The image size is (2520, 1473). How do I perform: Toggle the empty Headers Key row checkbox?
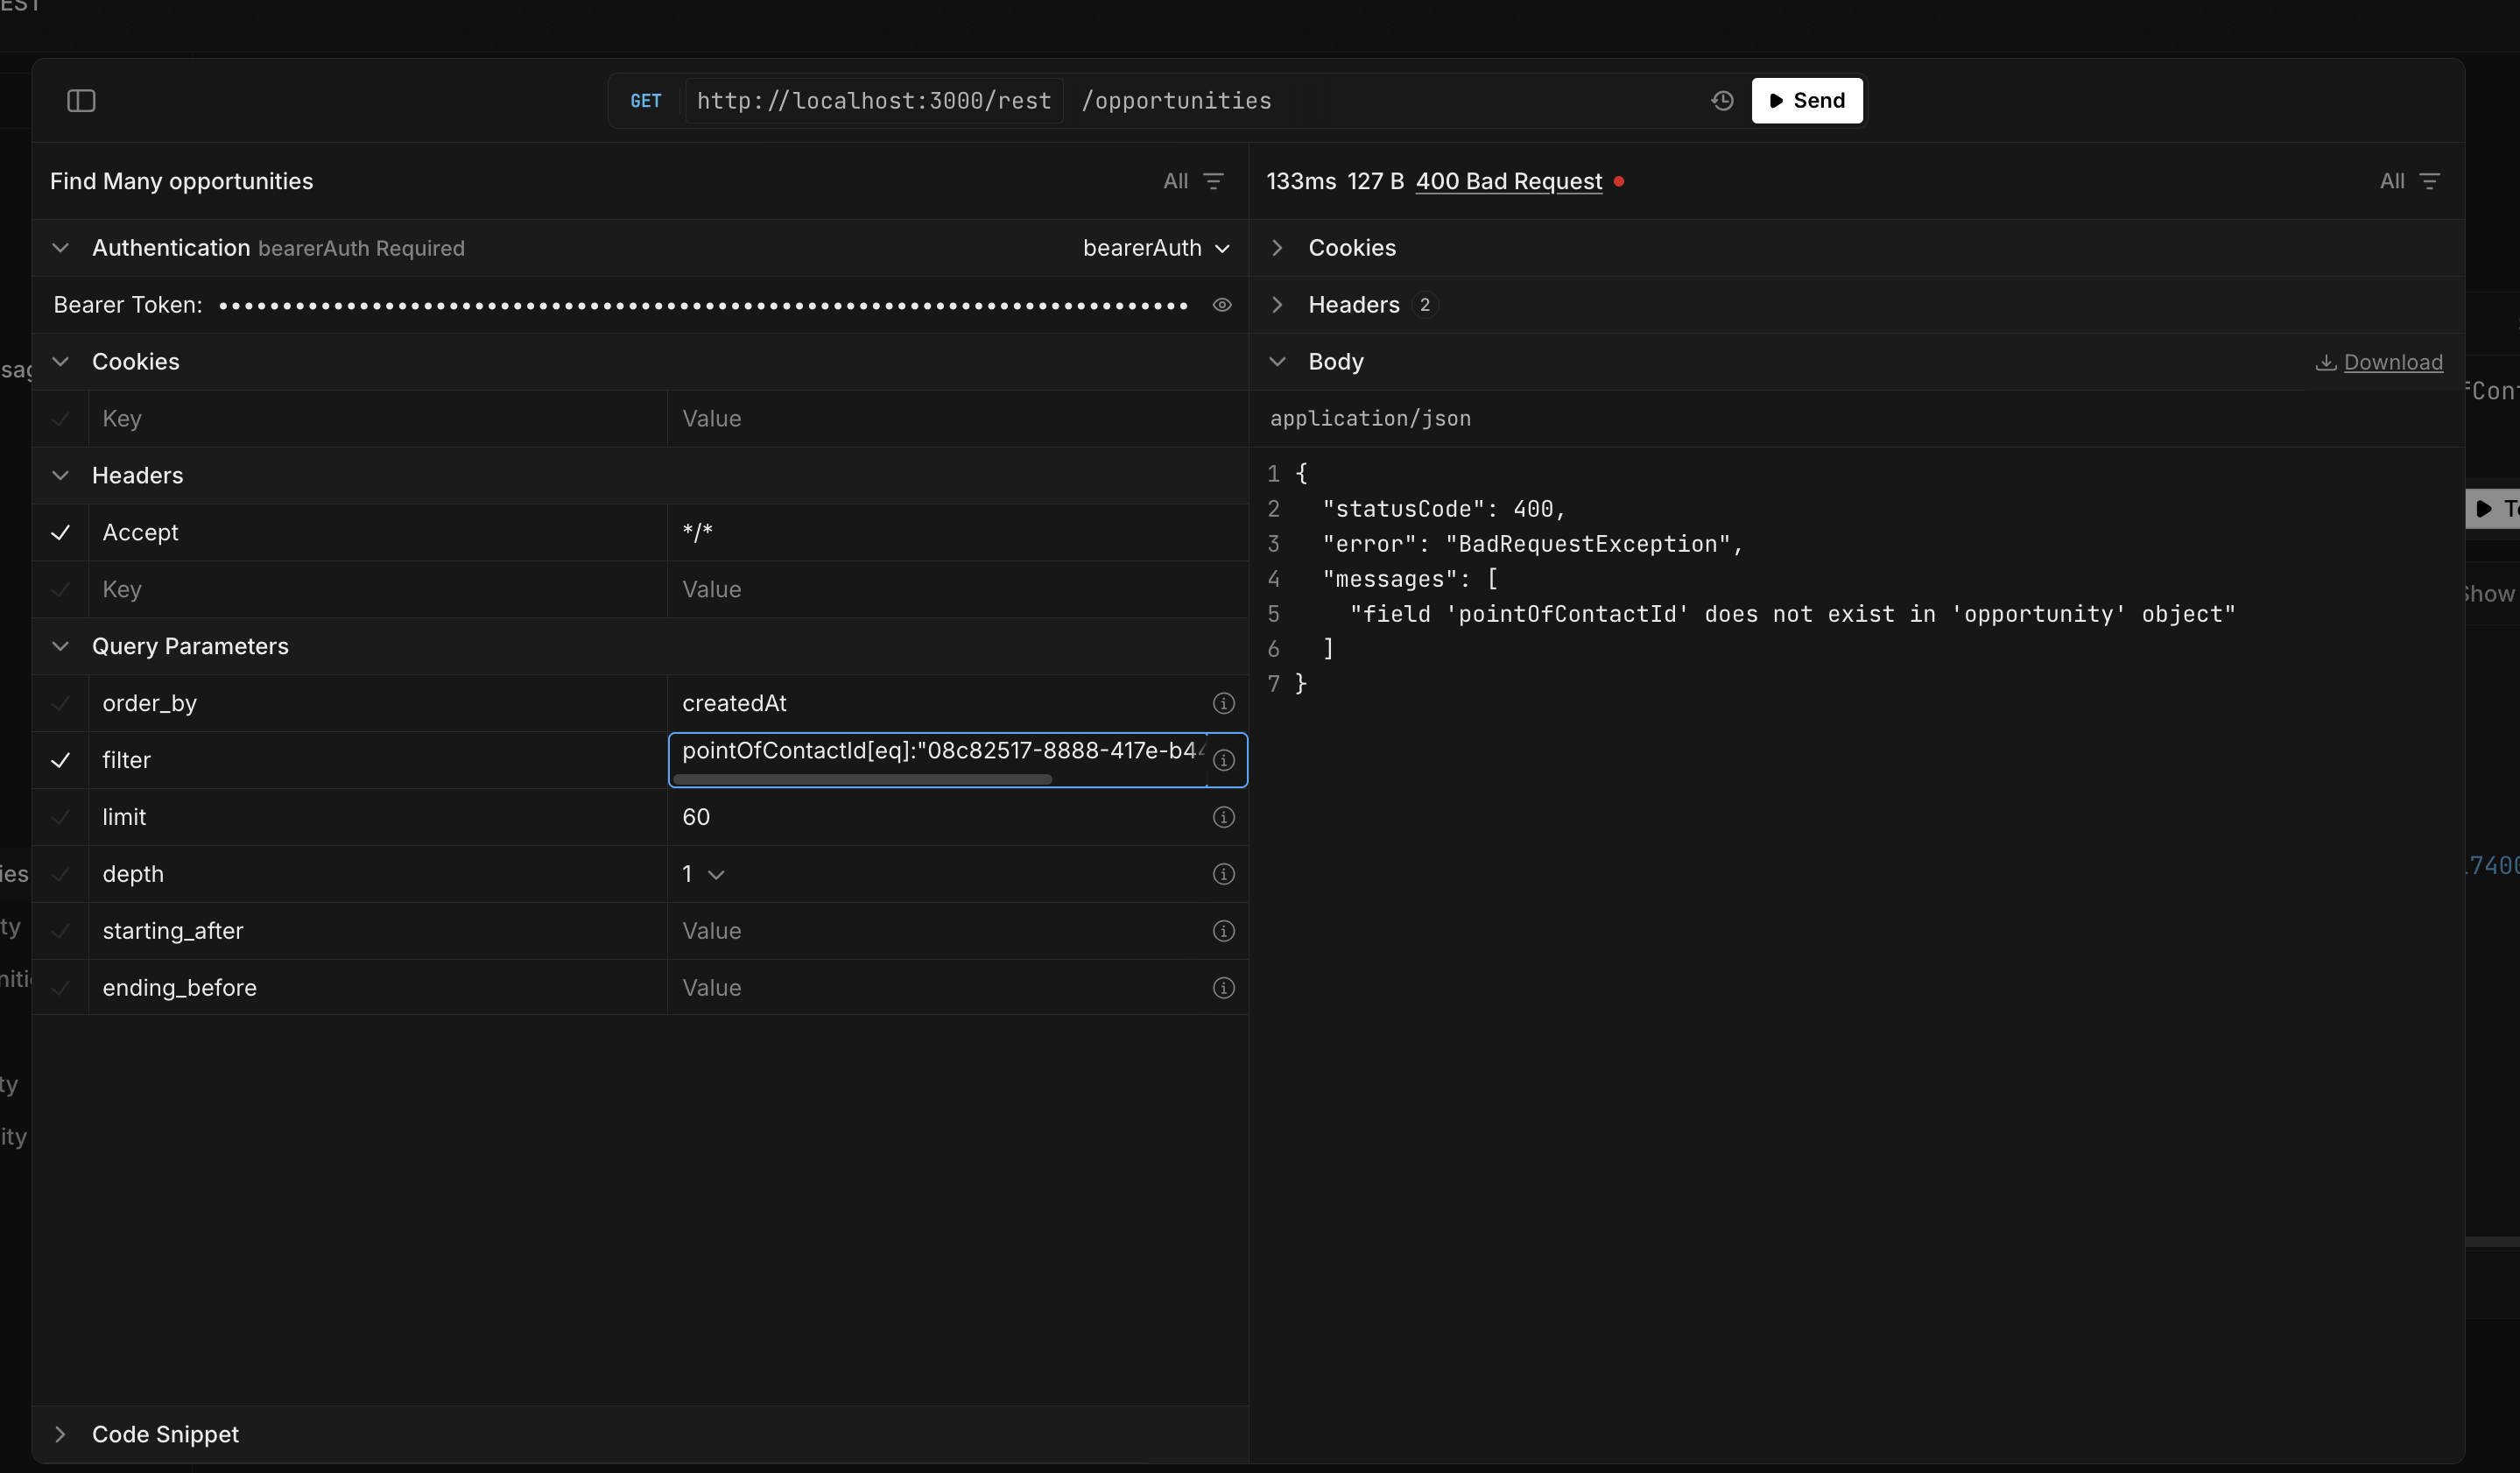(x=60, y=590)
